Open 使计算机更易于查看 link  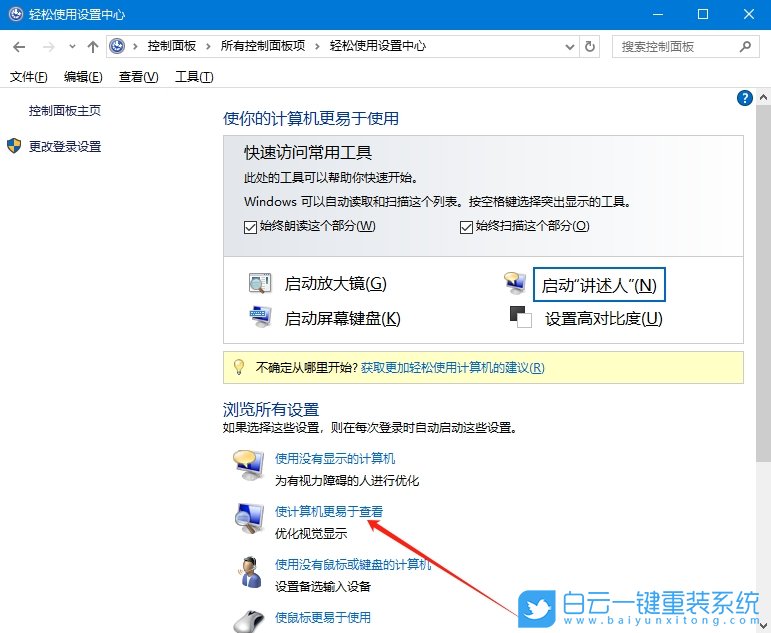point(329,512)
